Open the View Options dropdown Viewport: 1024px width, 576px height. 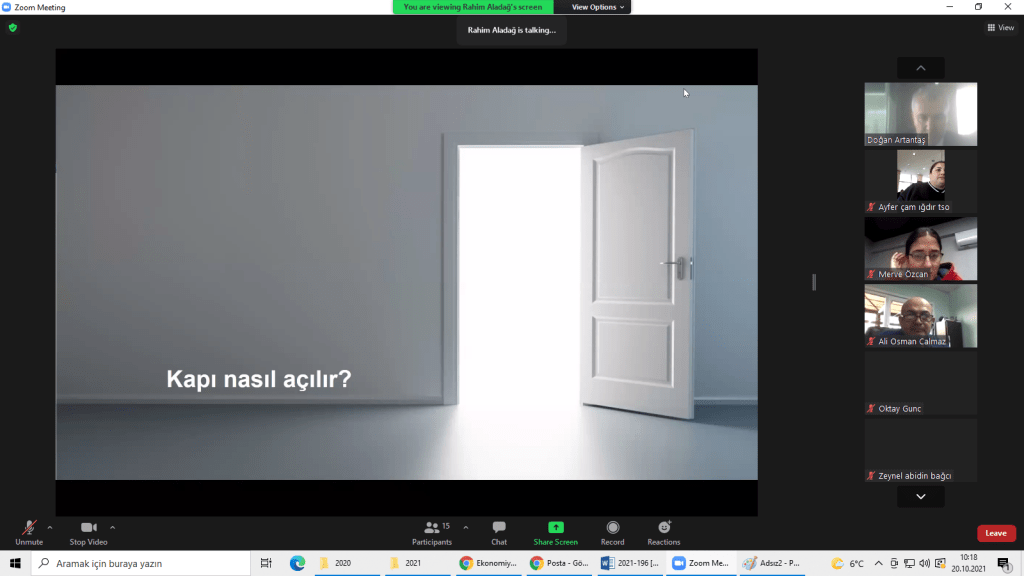pos(598,7)
